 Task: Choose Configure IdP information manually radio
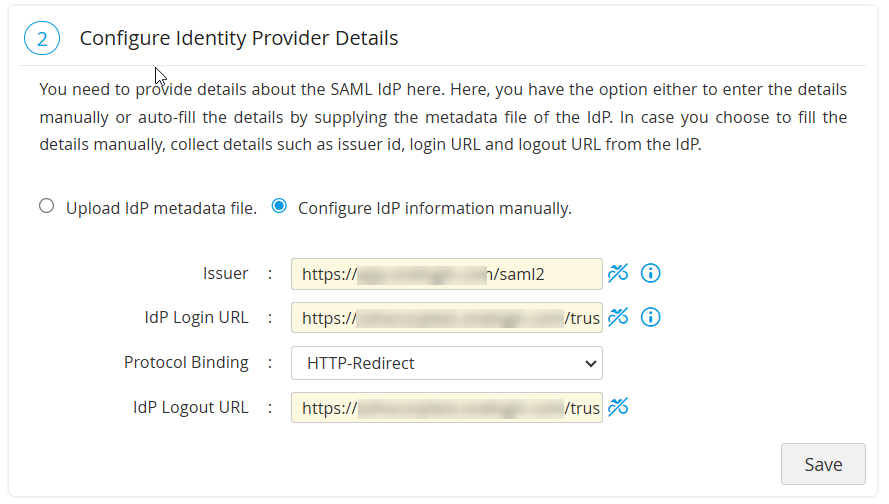tap(279, 207)
